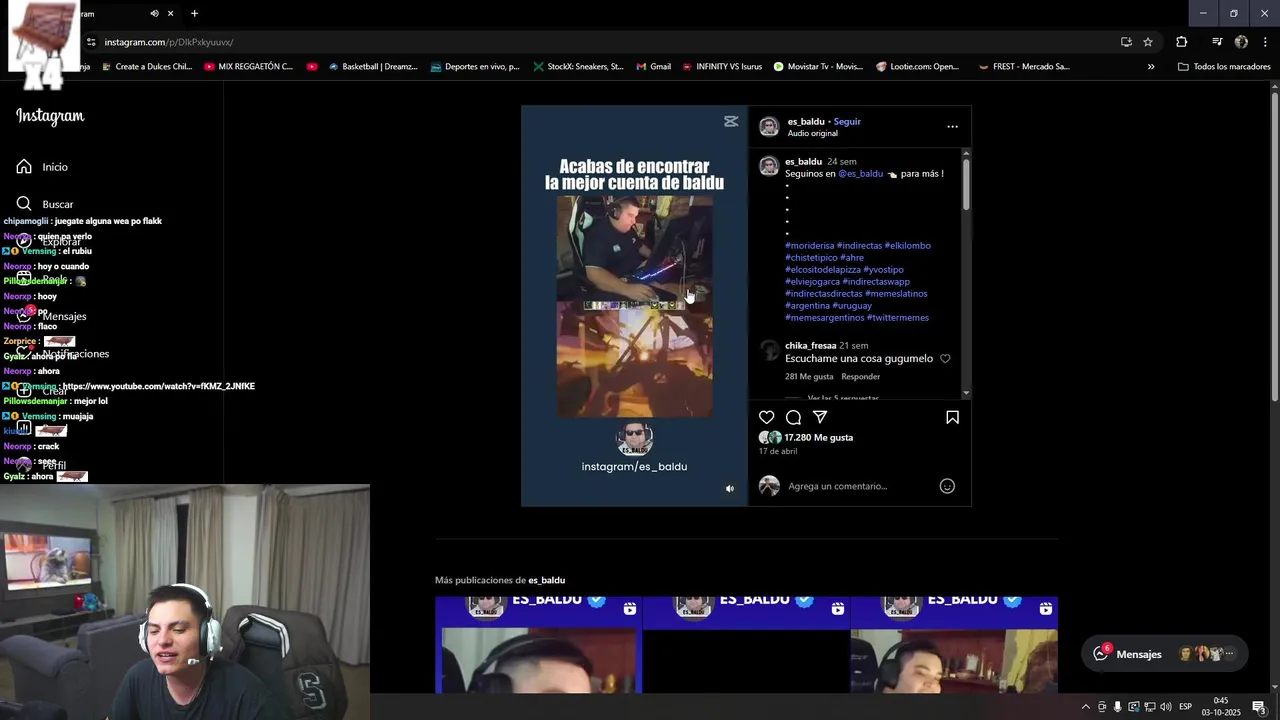The width and height of the screenshot is (1280, 720).
Task: Open FREST - Mercado bookmark
Action: coord(1024,67)
